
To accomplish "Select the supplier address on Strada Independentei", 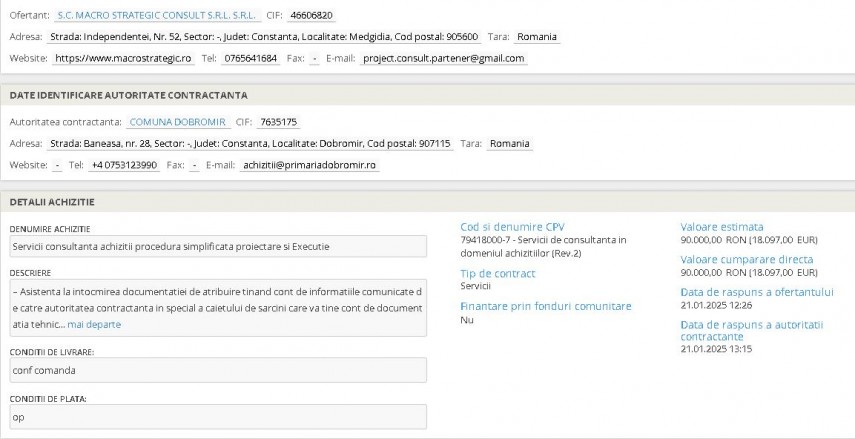I will pyautogui.click(x=264, y=37).
